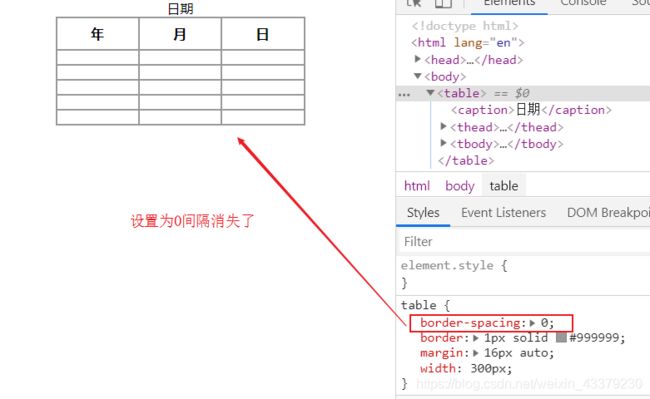Expand the tbody element node
Image resolution: width=650 pixels, height=399 pixels.
[443, 143]
